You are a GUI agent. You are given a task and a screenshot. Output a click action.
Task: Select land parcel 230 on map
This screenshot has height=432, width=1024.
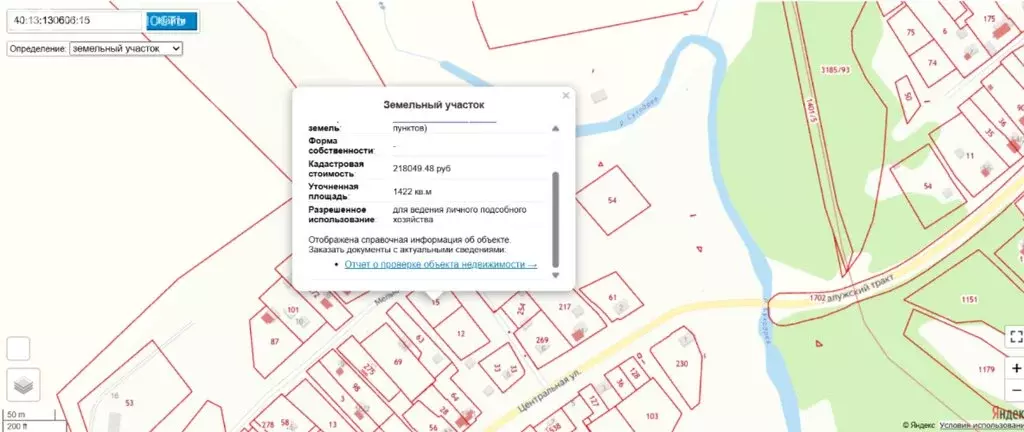pyautogui.click(x=682, y=364)
